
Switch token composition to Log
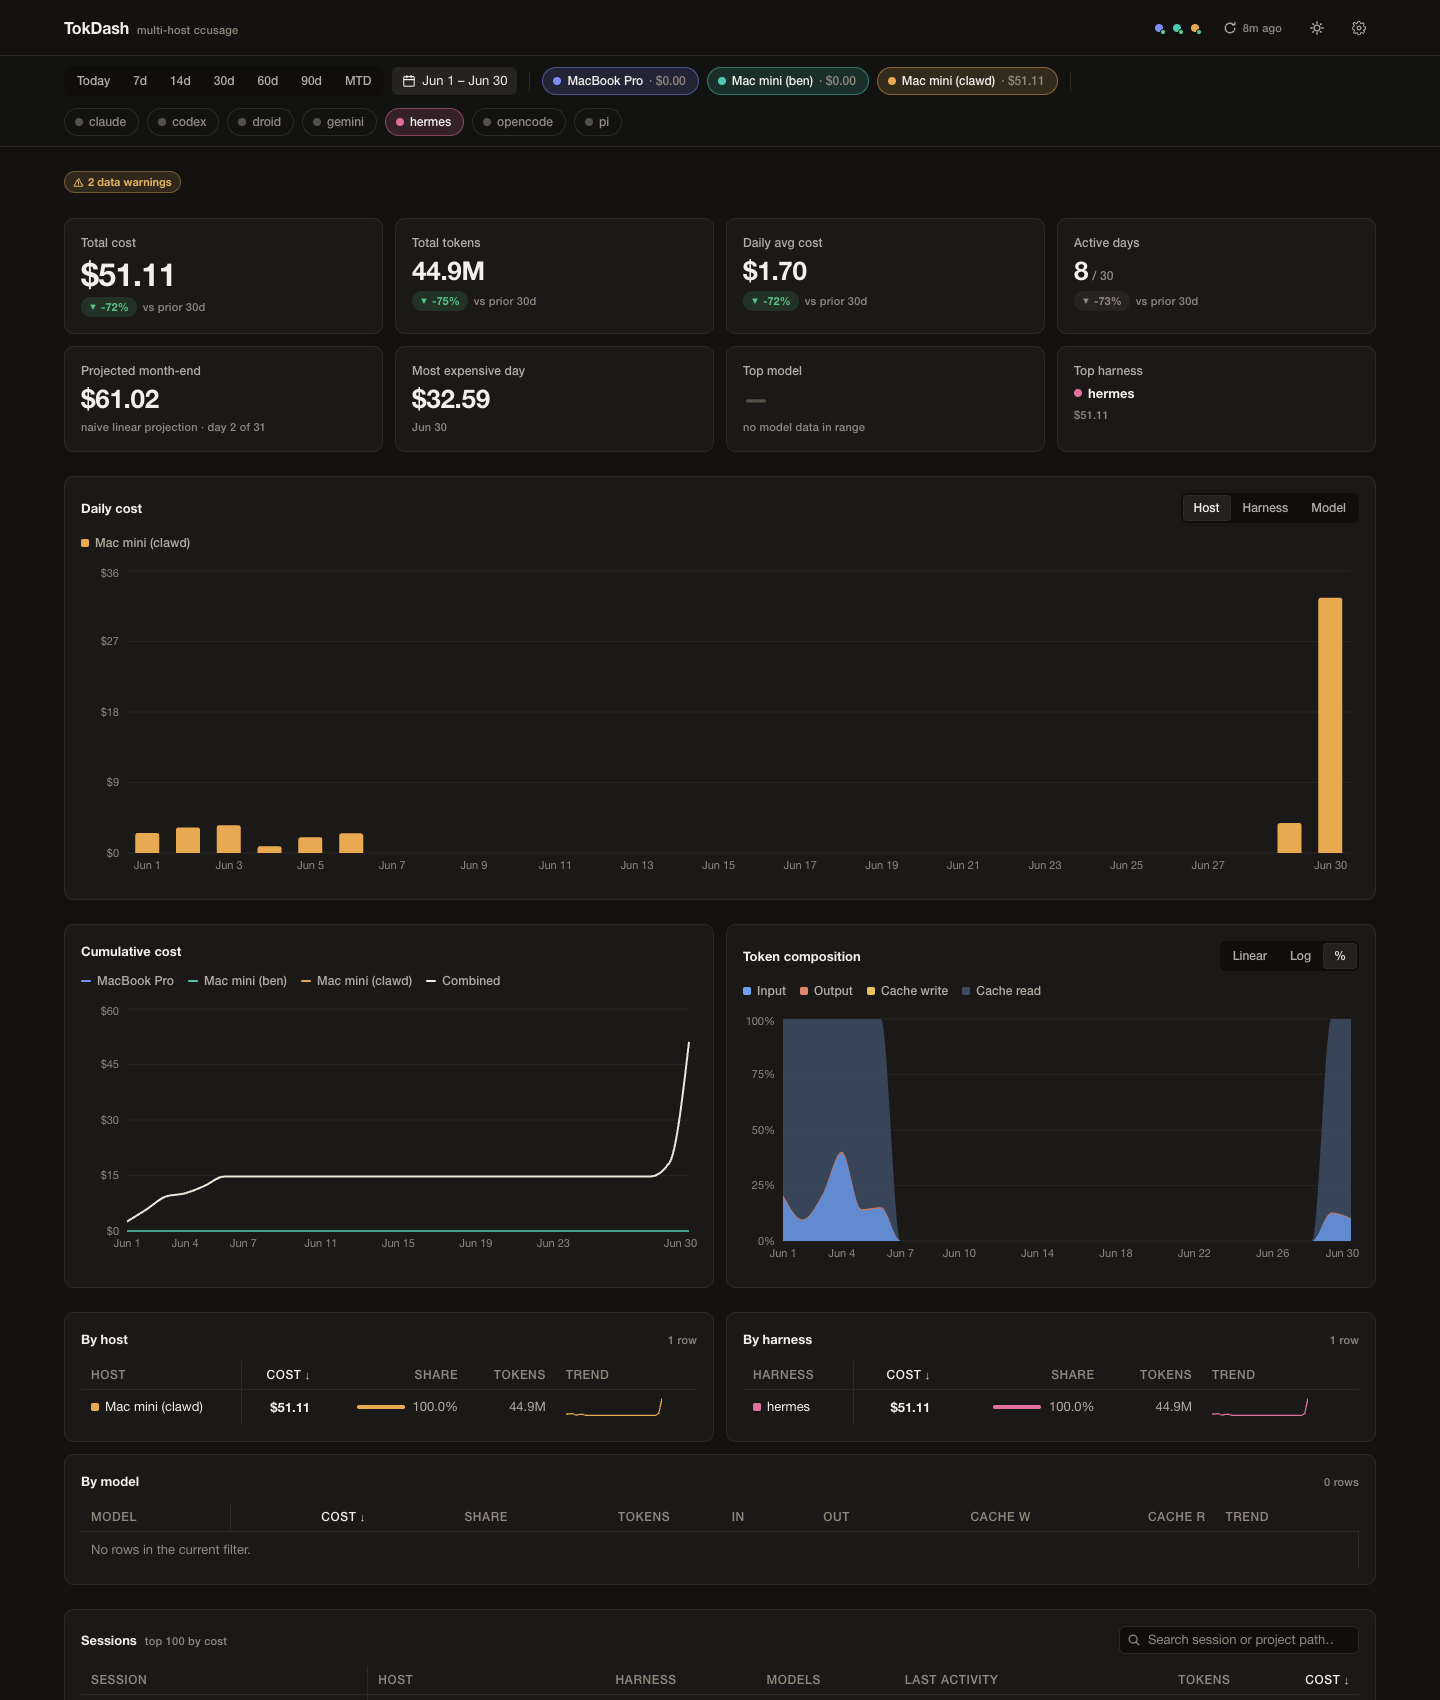click(1300, 956)
